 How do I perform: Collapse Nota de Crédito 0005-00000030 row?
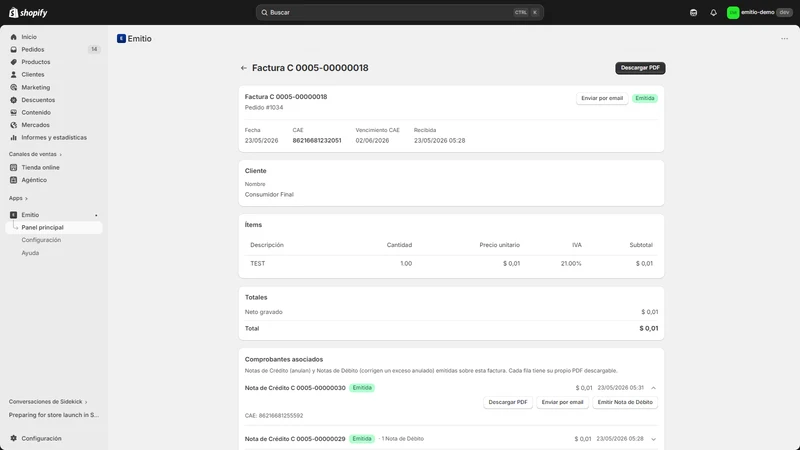pos(653,388)
